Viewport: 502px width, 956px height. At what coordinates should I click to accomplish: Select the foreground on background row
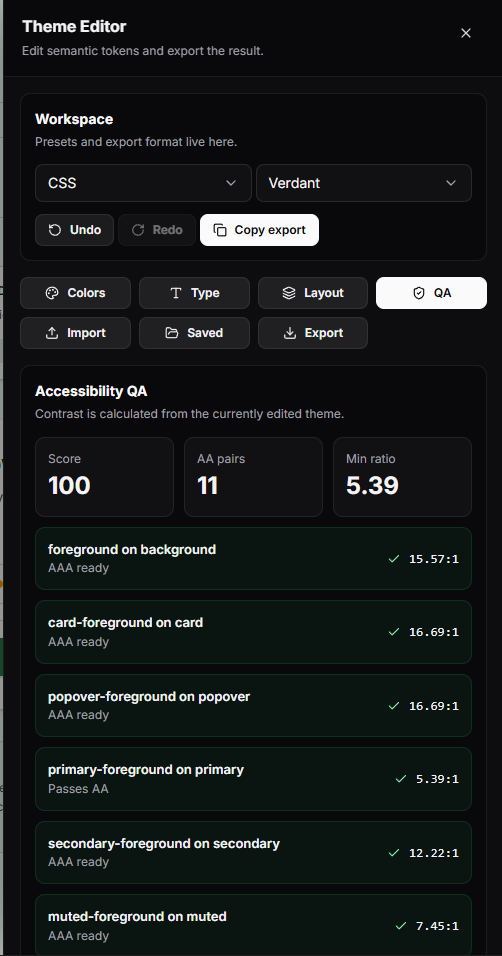pyautogui.click(x=253, y=558)
